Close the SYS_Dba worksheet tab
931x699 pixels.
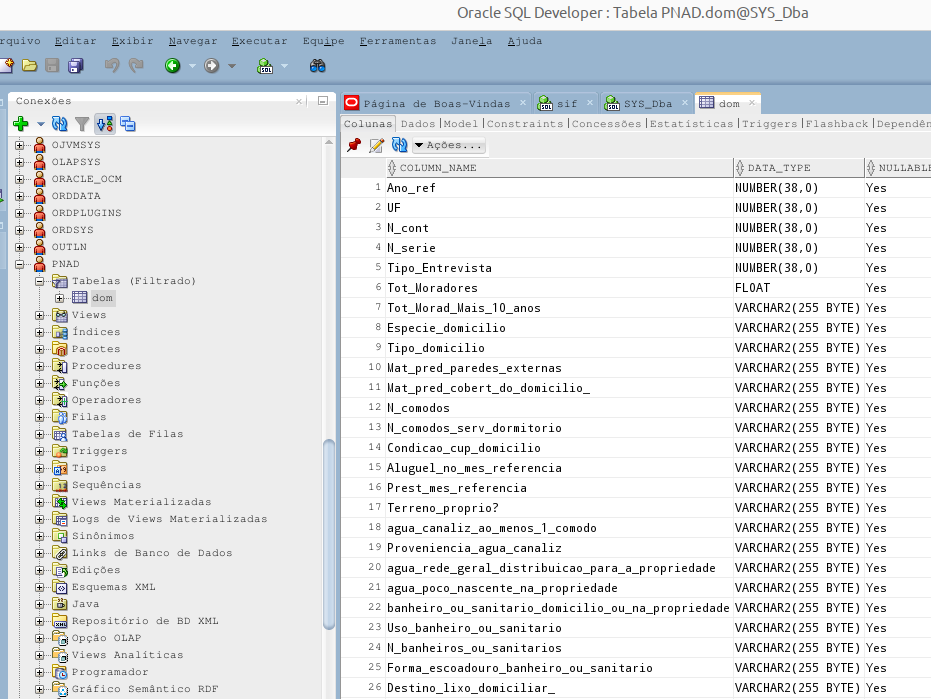685,103
